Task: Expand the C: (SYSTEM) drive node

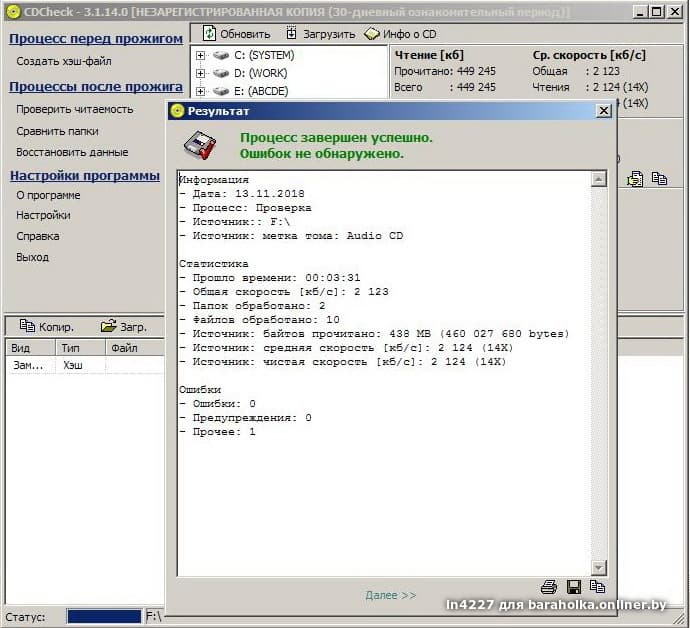Action: coord(200,55)
